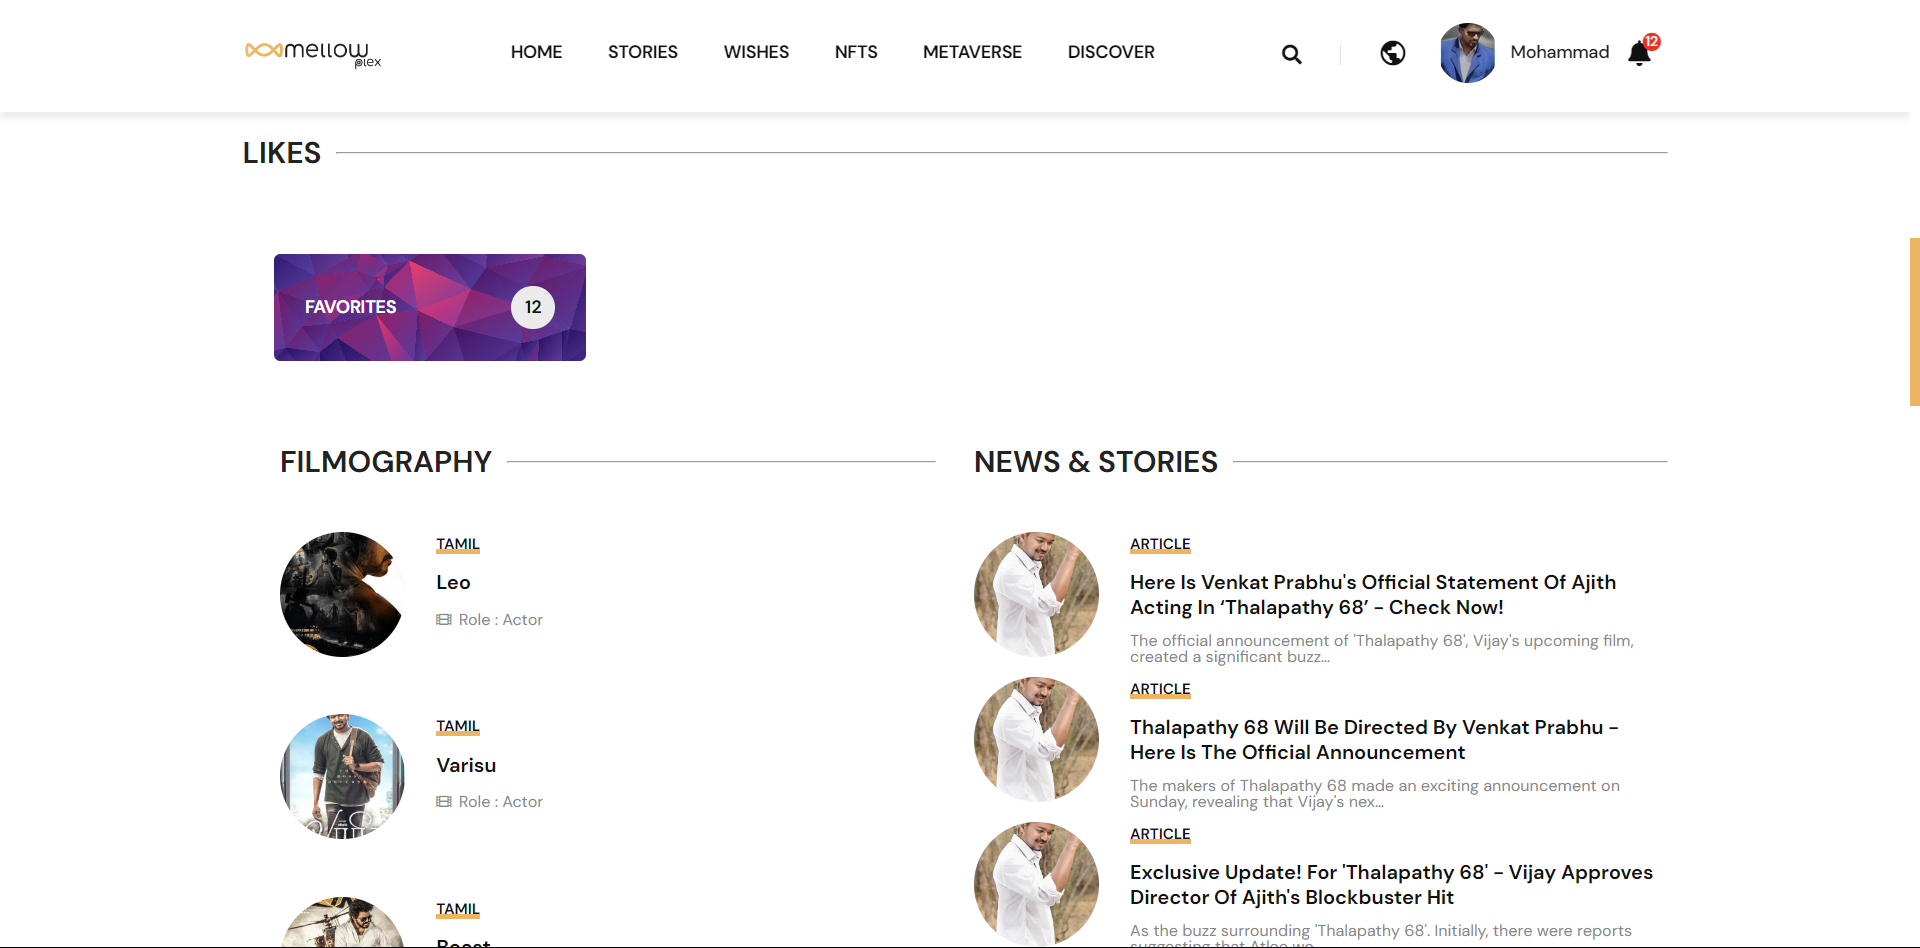The width and height of the screenshot is (1920, 948).
Task: Click the Varisu poster thumbnail
Action: [342, 776]
